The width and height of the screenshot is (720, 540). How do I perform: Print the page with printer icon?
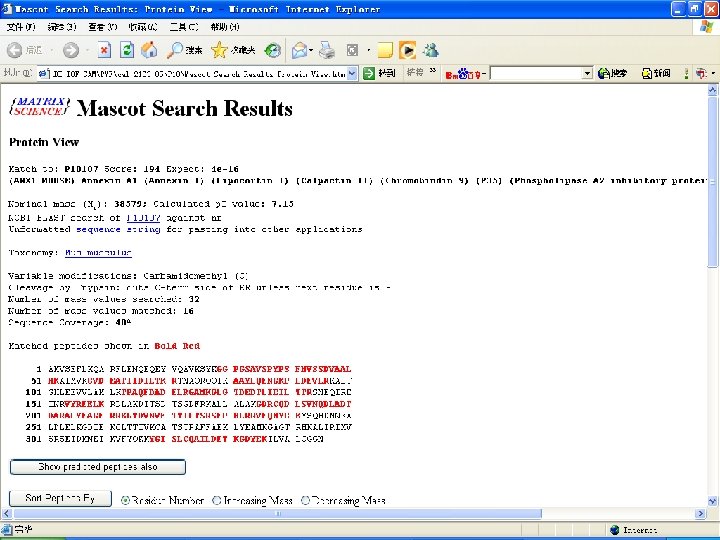[327, 50]
